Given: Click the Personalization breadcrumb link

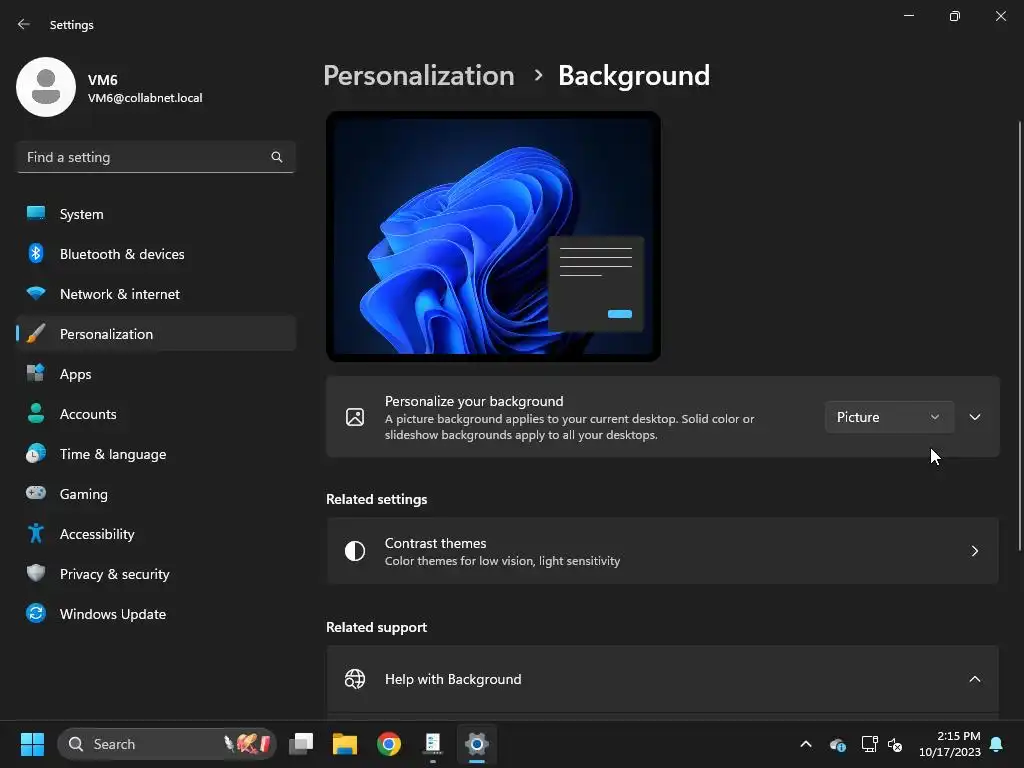Looking at the screenshot, I should click(419, 75).
